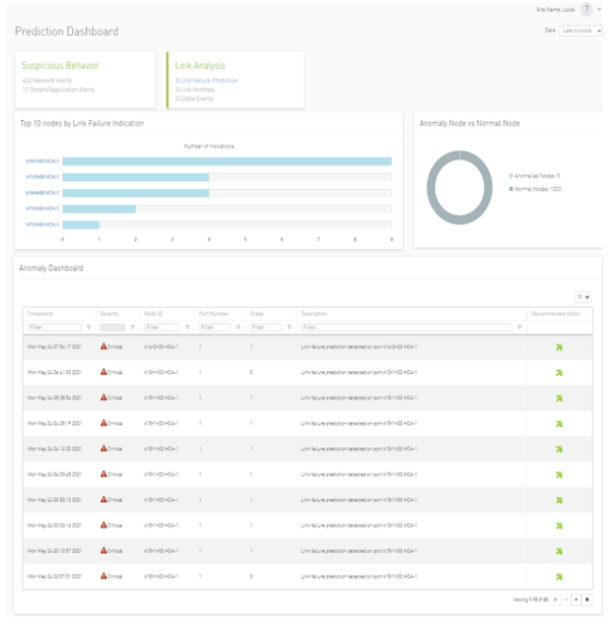The width and height of the screenshot is (616, 617).
Task: Click the recommended action icon in the first row
Action: (x=559, y=346)
